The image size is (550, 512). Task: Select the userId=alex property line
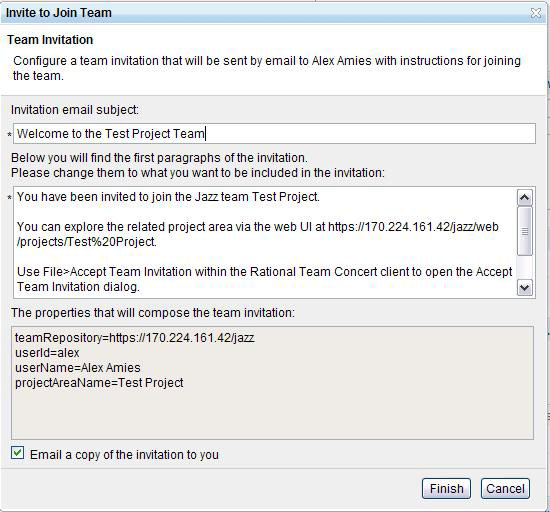tap(47, 353)
